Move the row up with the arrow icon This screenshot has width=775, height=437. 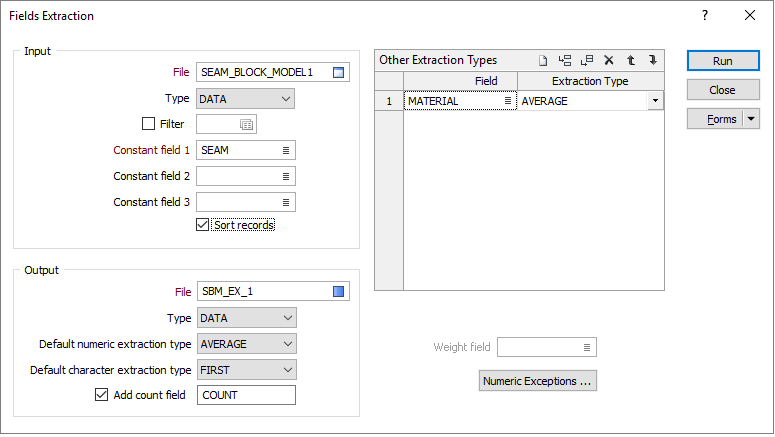click(x=631, y=60)
